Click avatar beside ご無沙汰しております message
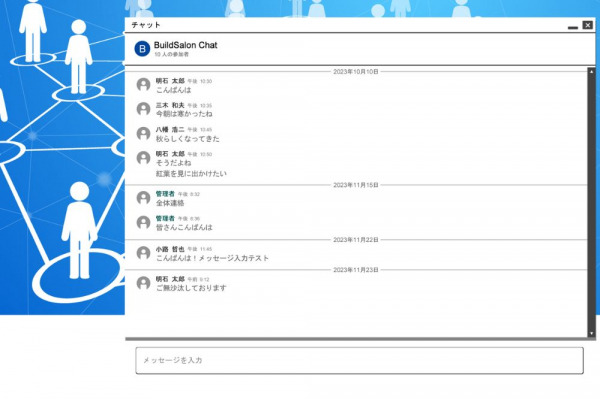Viewport: 600px width, 399px height. [x=143, y=283]
